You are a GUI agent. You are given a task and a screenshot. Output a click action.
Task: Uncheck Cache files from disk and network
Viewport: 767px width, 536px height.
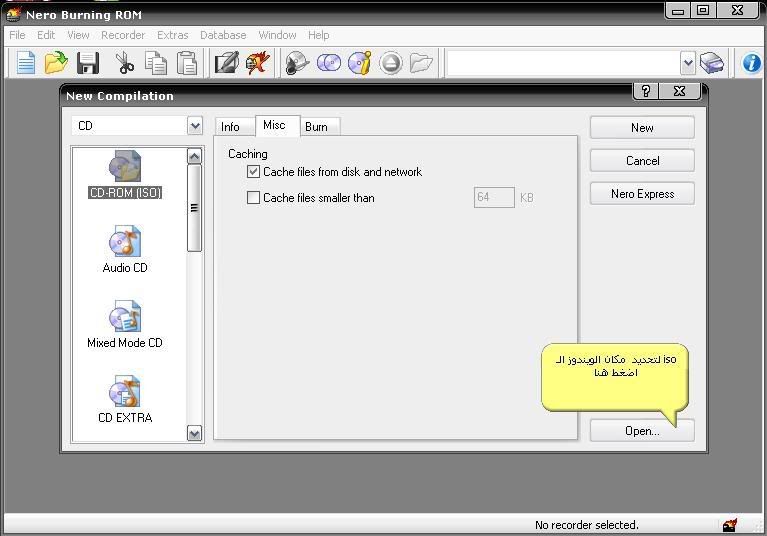(x=253, y=172)
